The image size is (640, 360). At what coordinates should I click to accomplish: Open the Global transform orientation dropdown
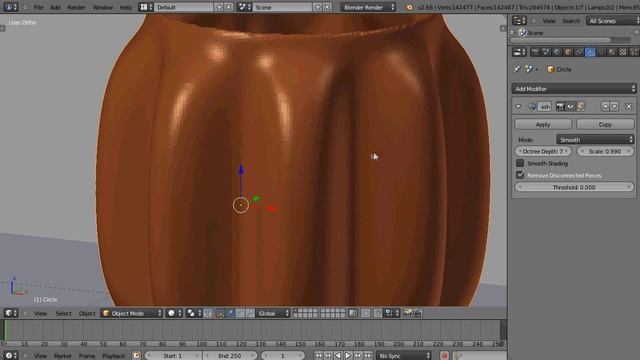[x=273, y=313]
